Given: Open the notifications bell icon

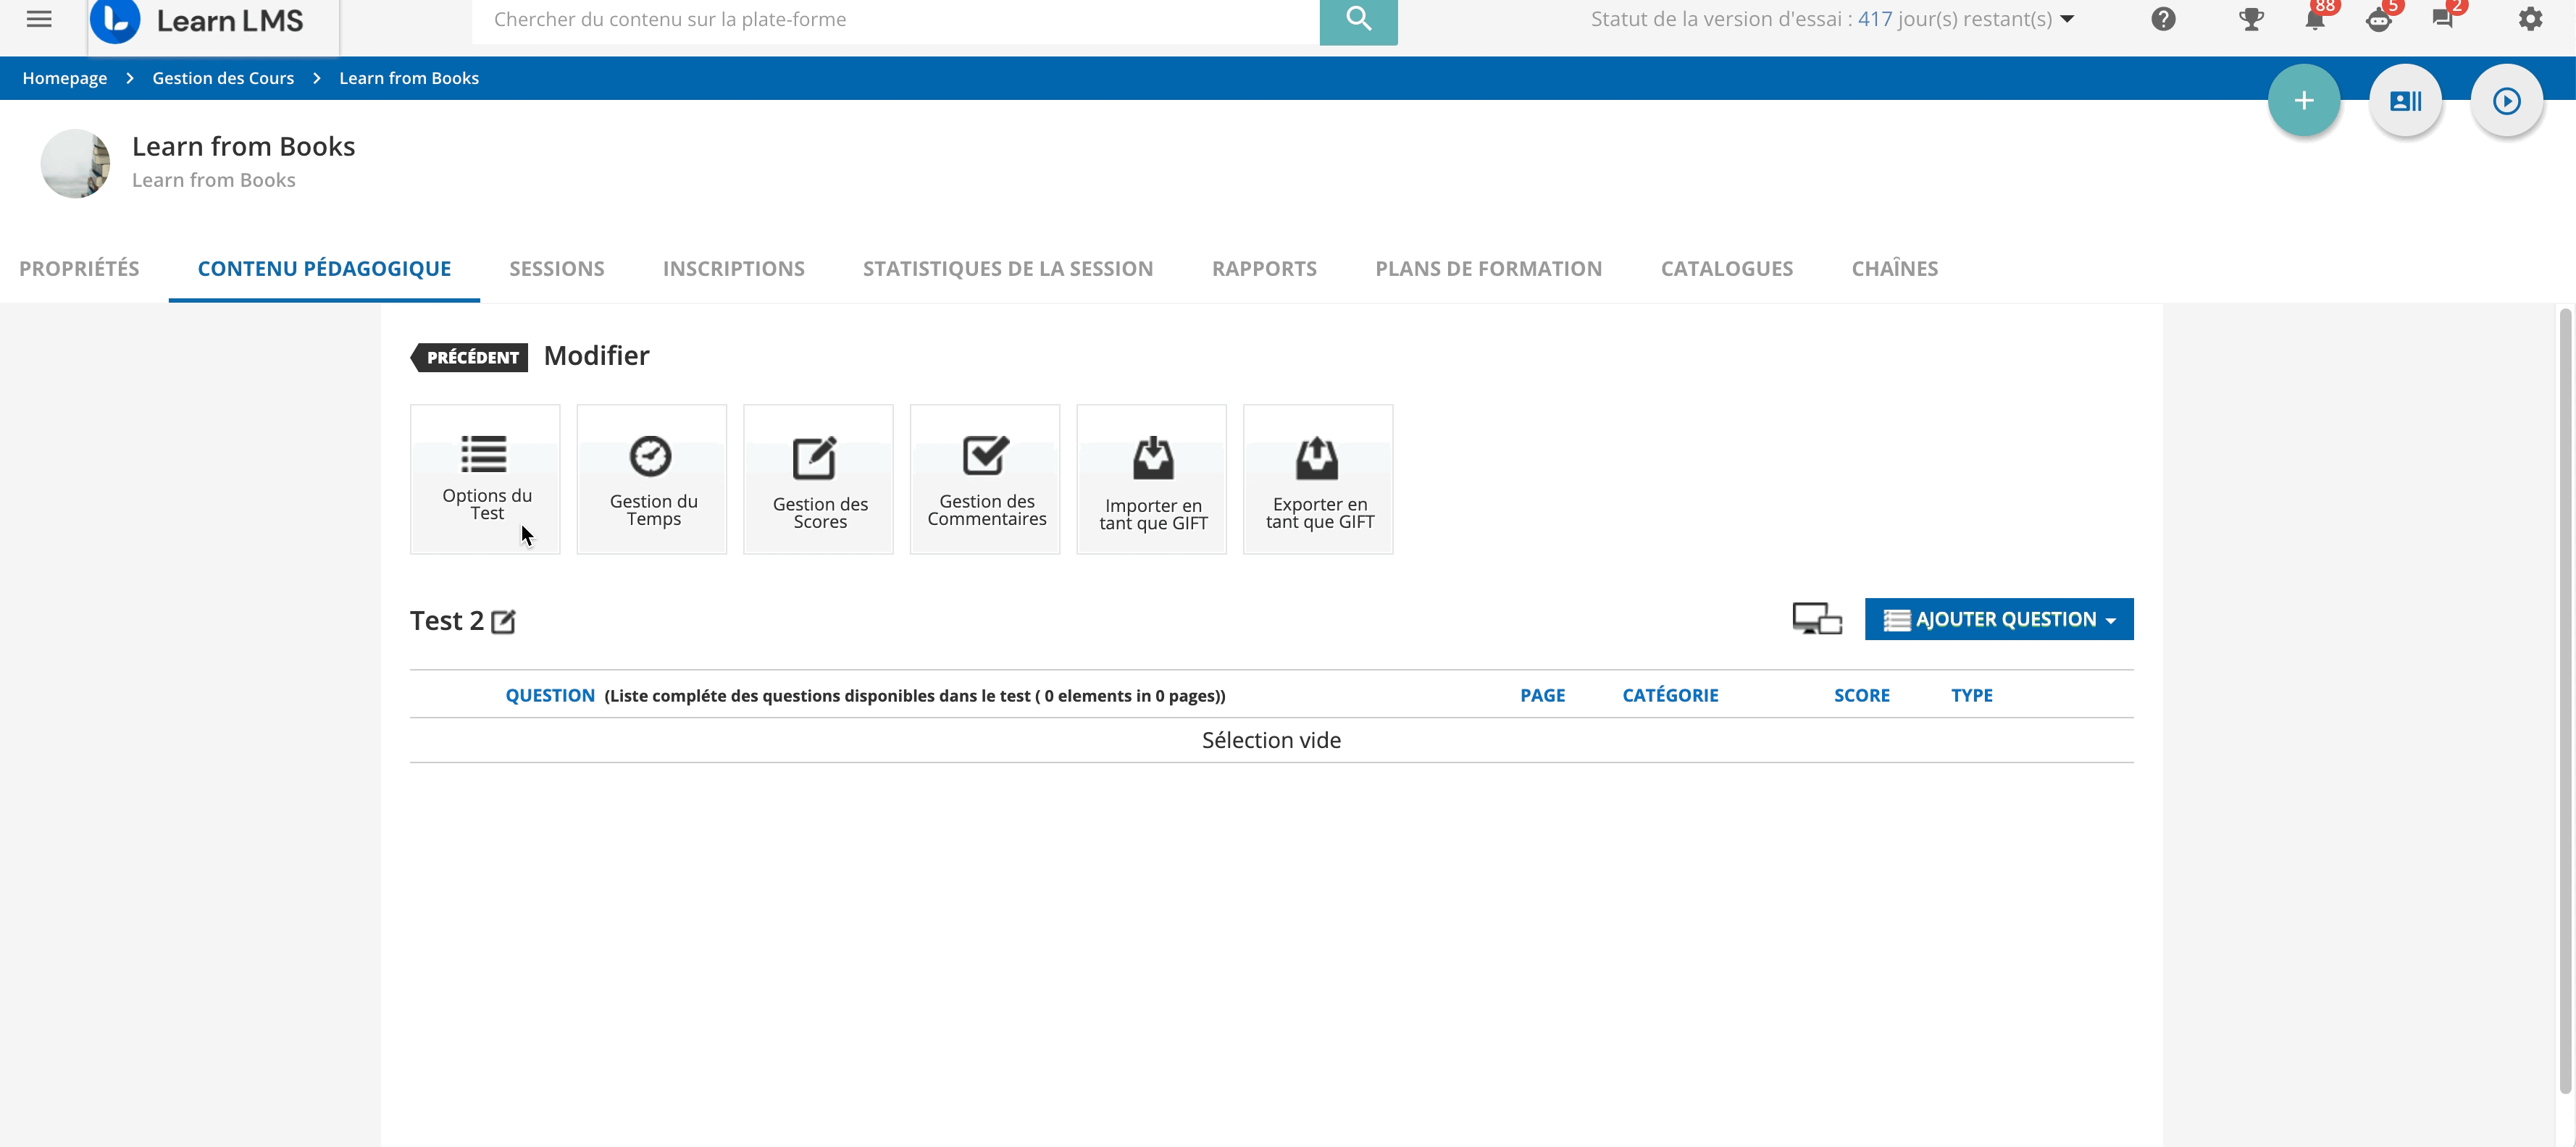Looking at the screenshot, I should click(x=2314, y=19).
